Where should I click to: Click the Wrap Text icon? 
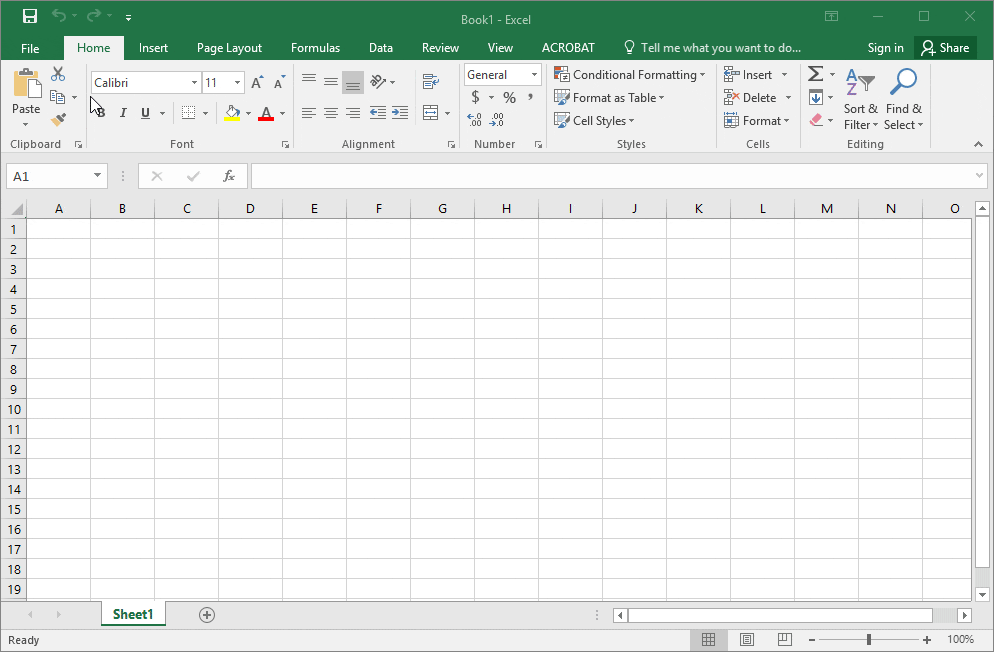click(430, 81)
